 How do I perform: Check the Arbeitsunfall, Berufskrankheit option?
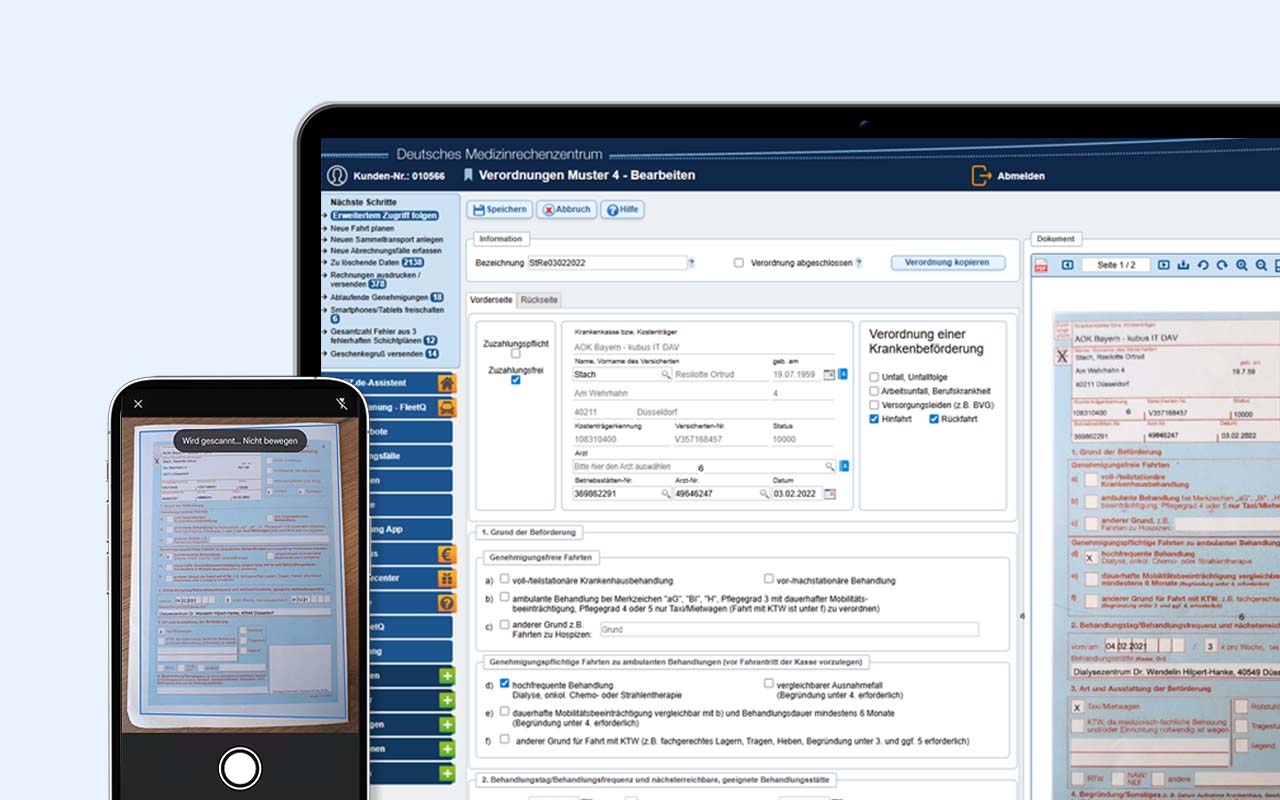pyautogui.click(x=873, y=390)
